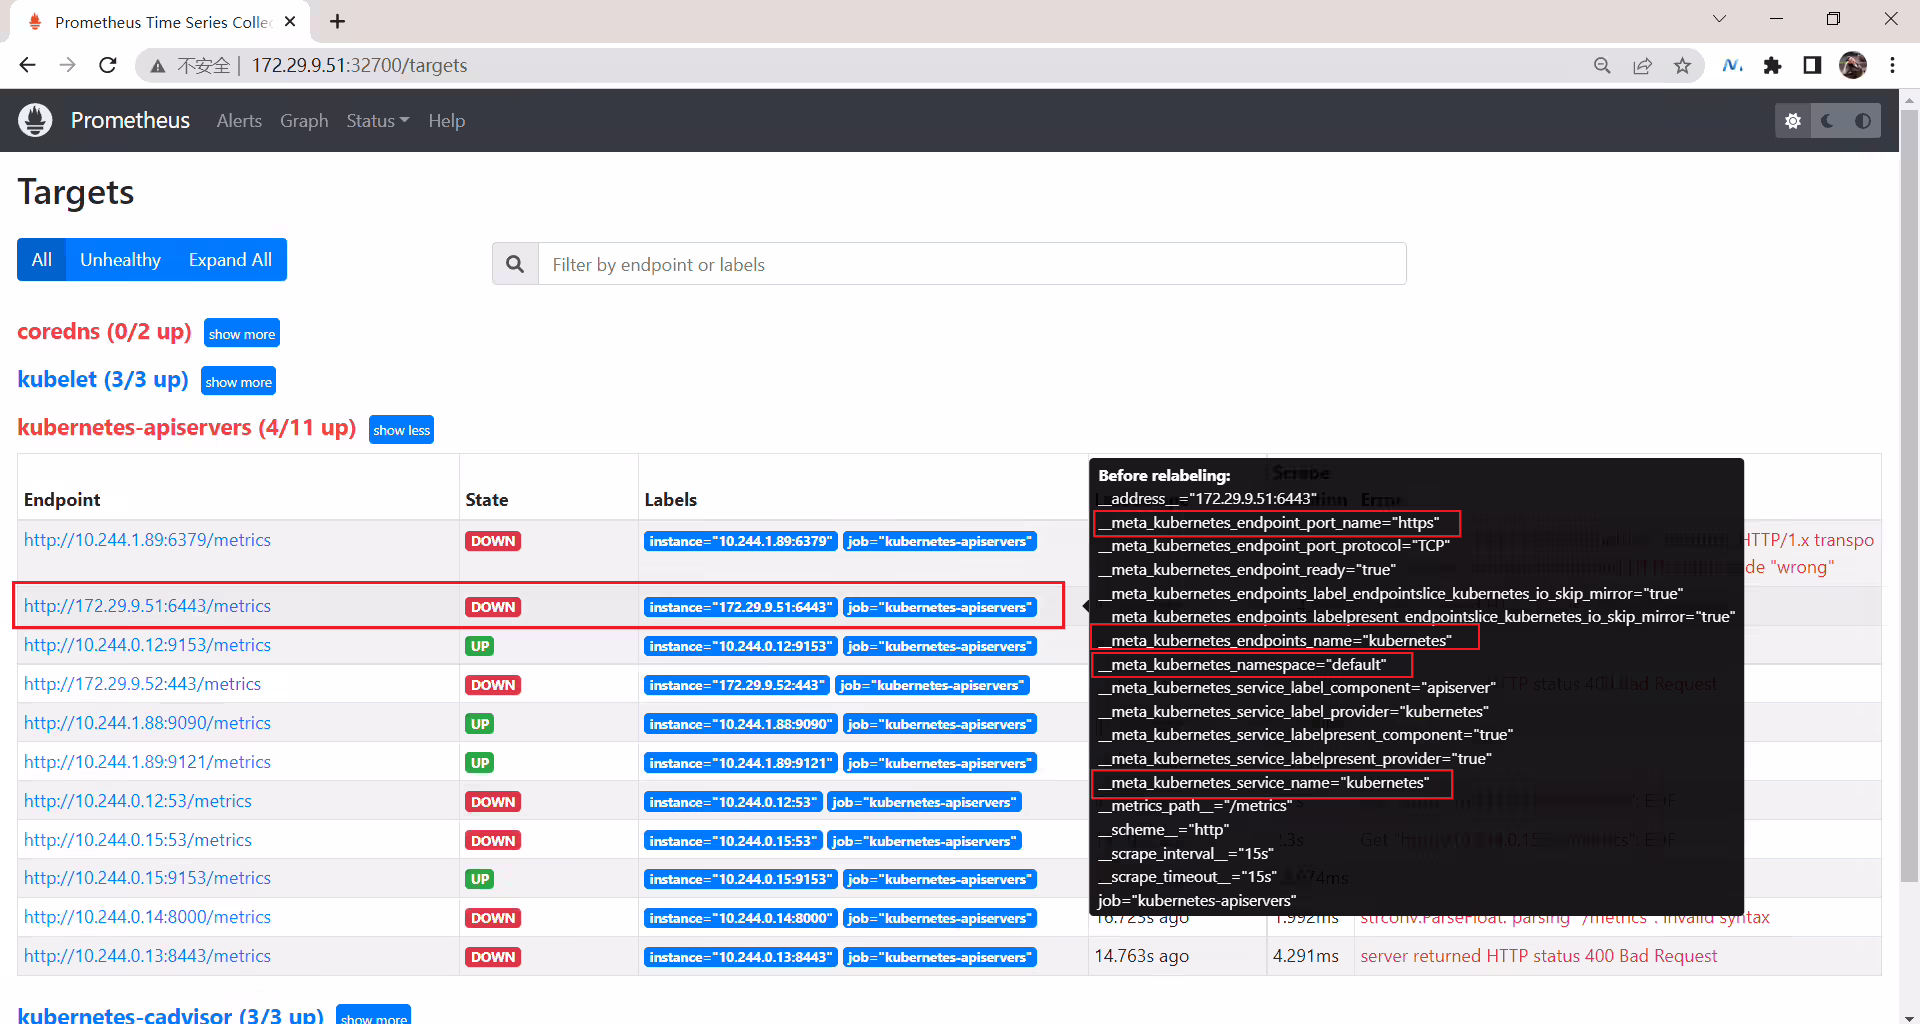Screen dimensions: 1920x1024
Task: Toggle the browser side panel icon
Action: (x=1812, y=65)
